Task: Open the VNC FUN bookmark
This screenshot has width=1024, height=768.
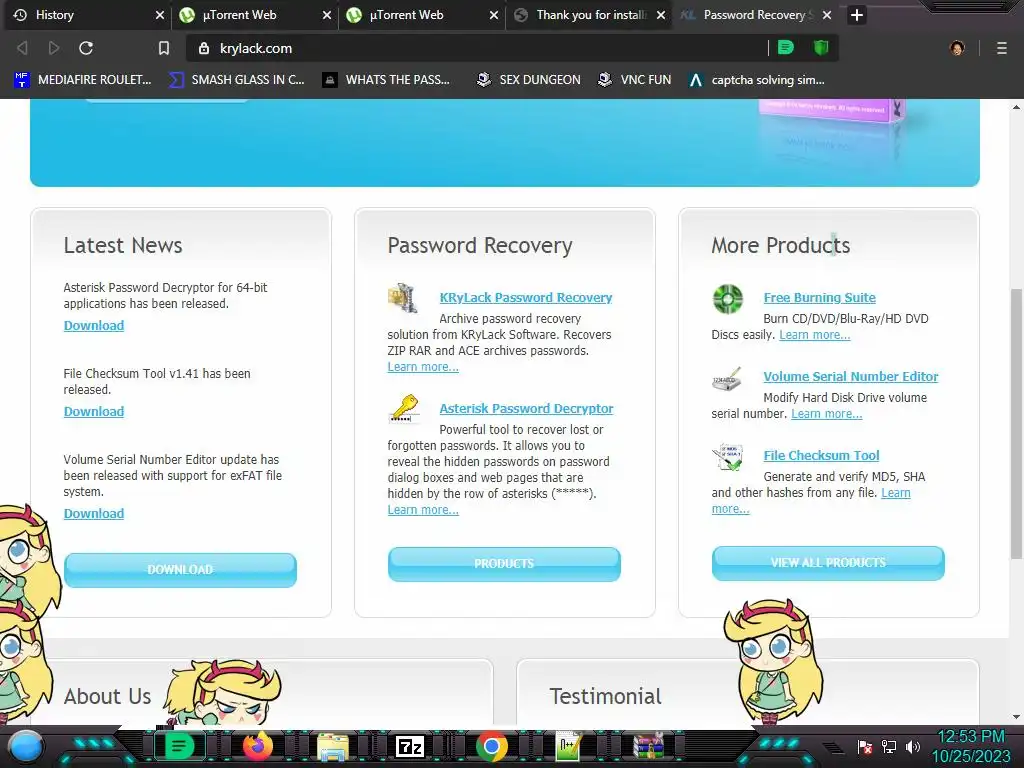Action: 635,80
